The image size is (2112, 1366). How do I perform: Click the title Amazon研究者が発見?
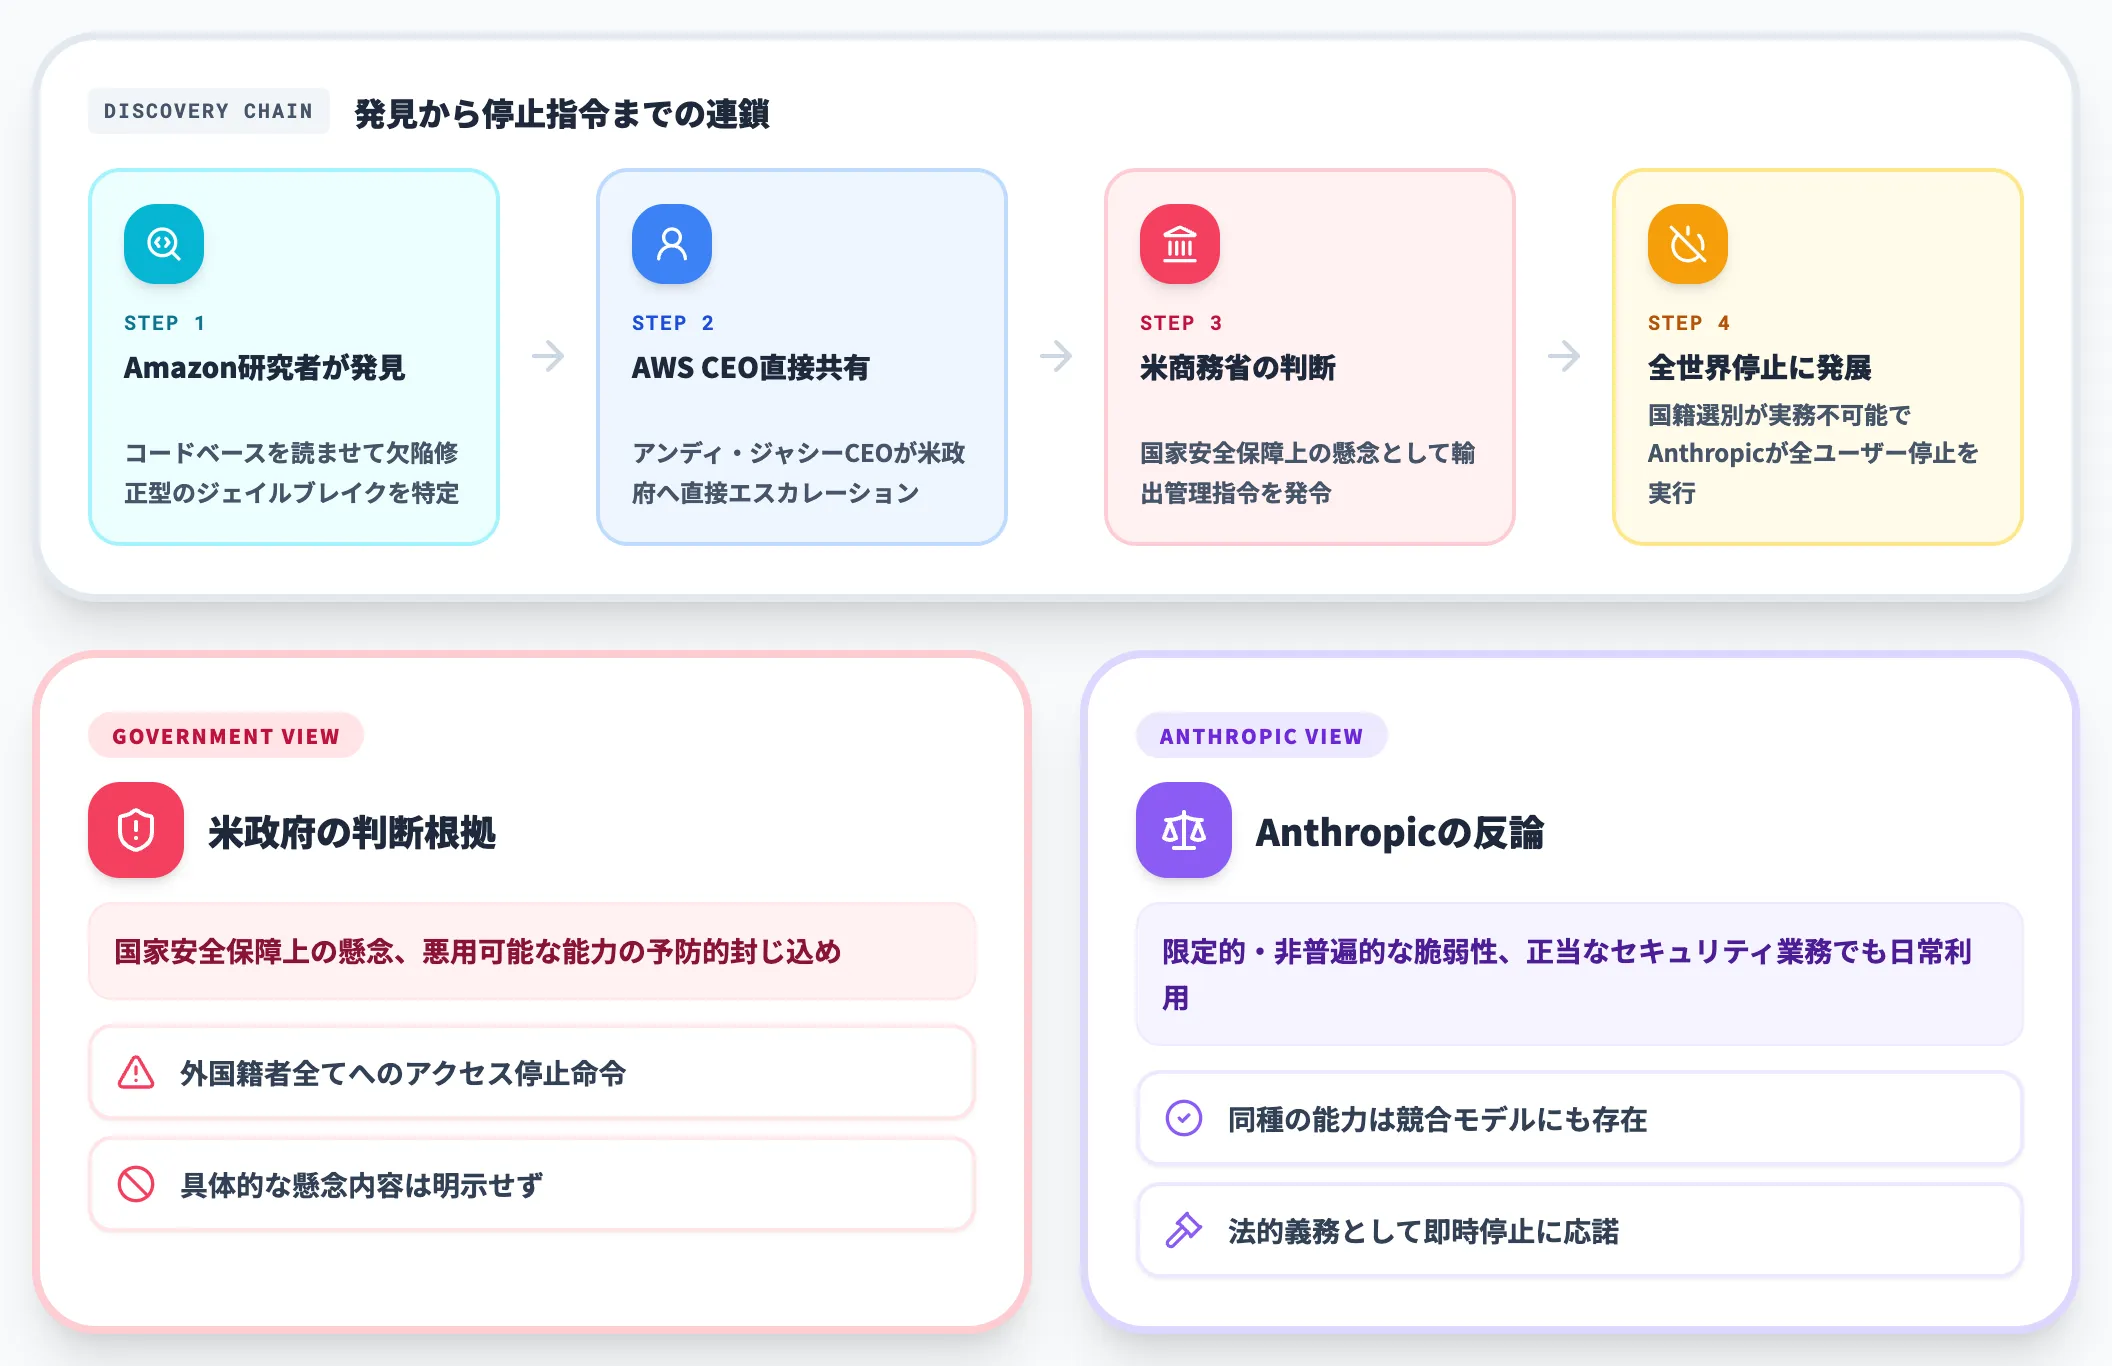(x=265, y=368)
